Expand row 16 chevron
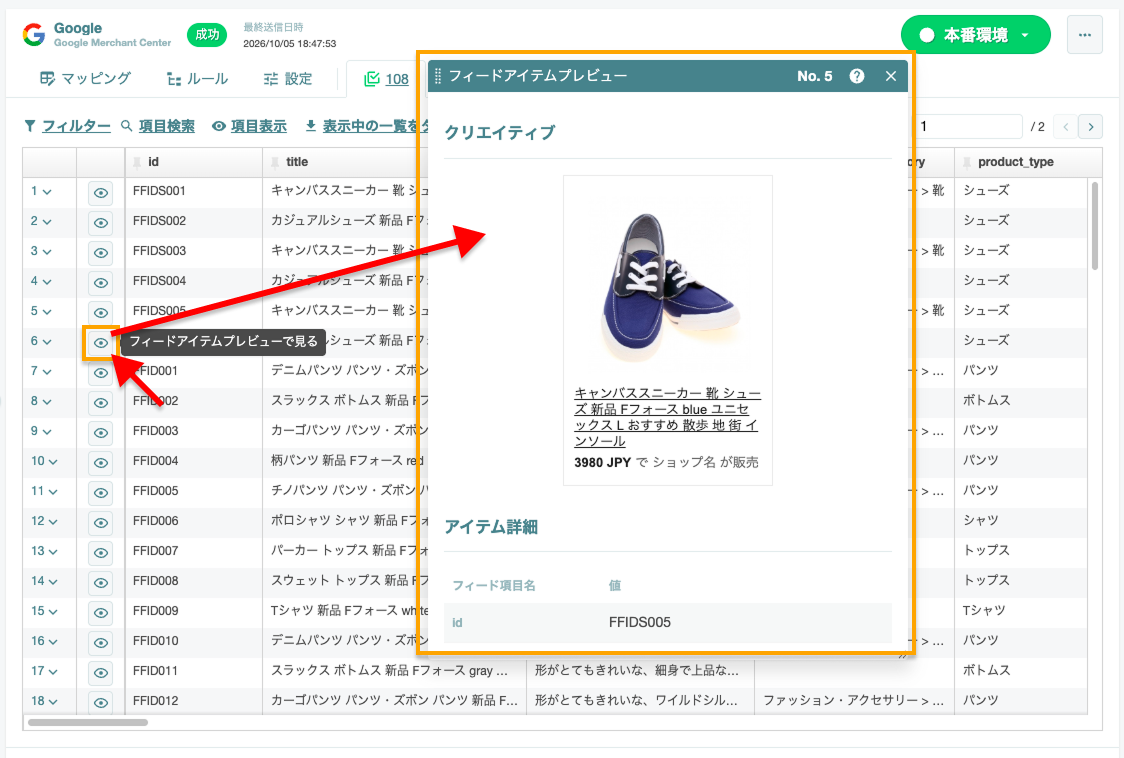Image resolution: width=1124 pixels, height=758 pixels. coord(53,642)
